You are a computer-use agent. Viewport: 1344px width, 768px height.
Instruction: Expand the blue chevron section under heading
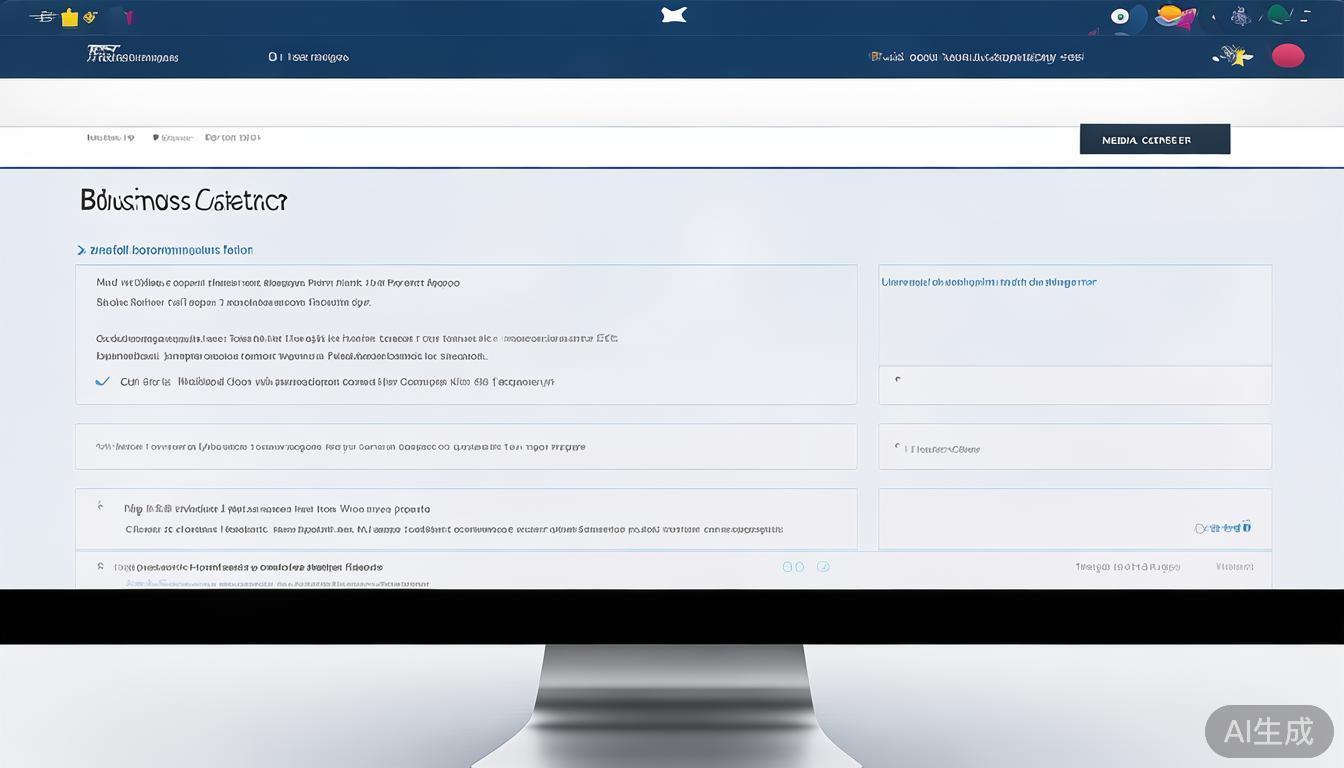pos(81,250)
